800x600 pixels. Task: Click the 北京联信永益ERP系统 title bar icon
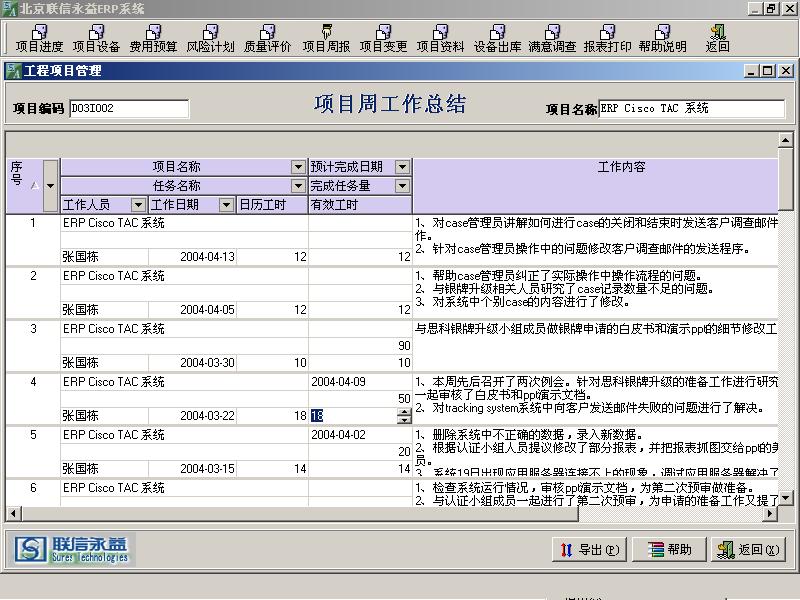tap(10, 8)
